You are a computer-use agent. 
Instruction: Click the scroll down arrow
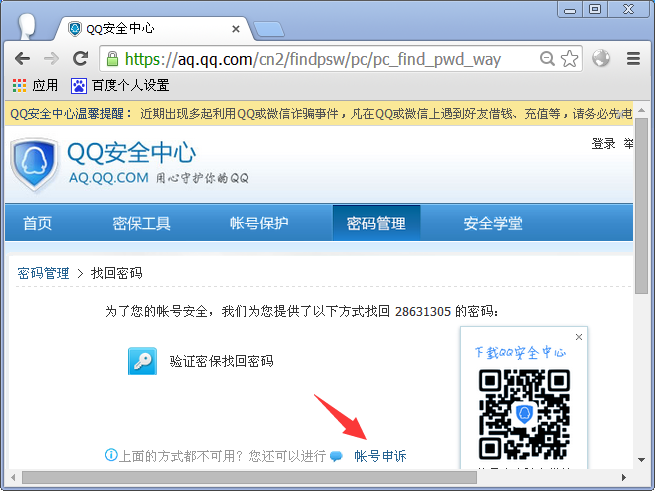[642, 460]
